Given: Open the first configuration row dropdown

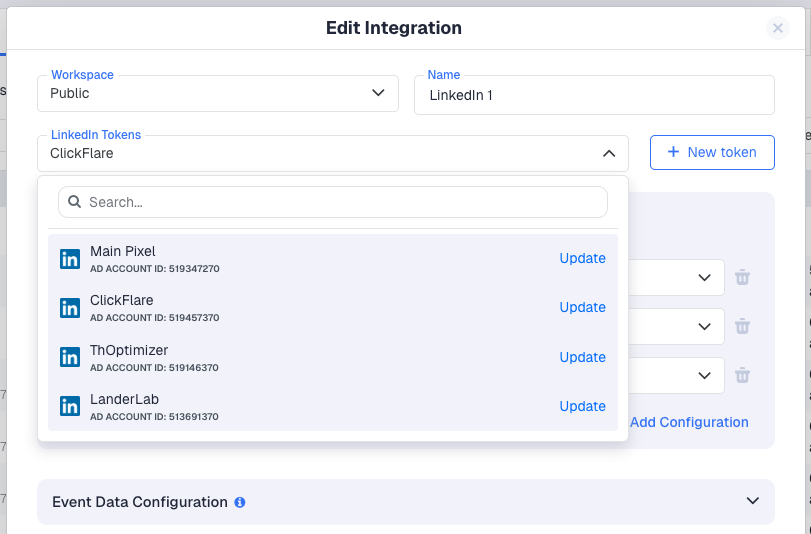Looking at the screenshot, I should 702,277.
